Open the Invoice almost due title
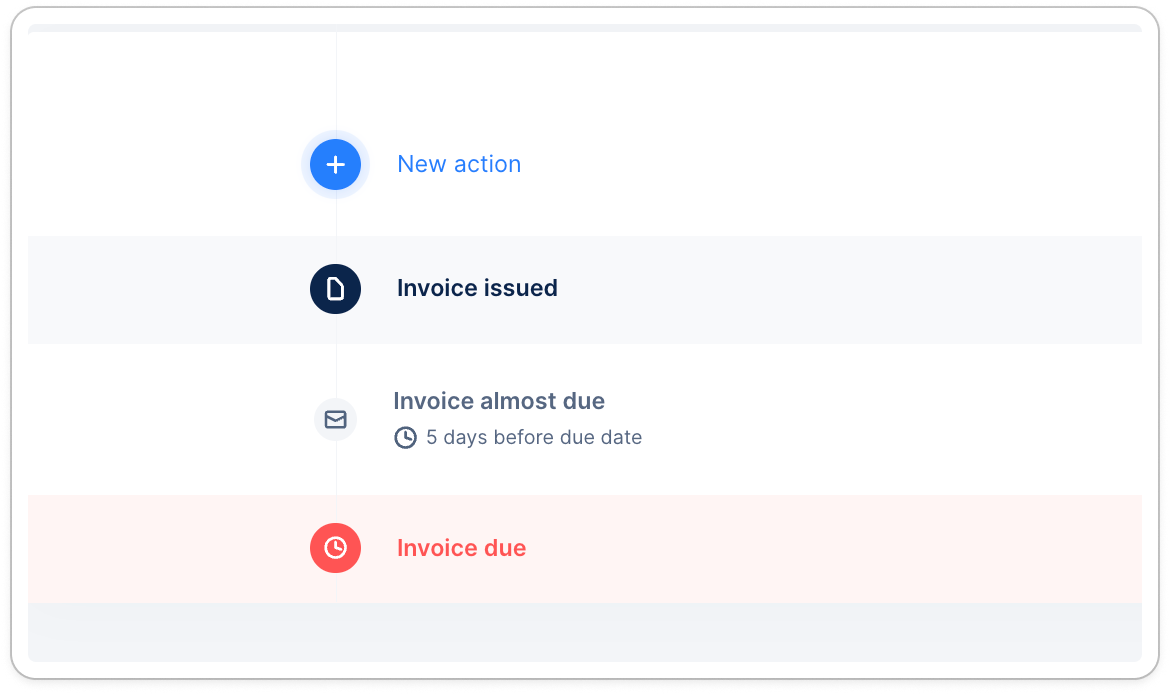Viewport: 1170px width, 694px height. tap(499, 402)
